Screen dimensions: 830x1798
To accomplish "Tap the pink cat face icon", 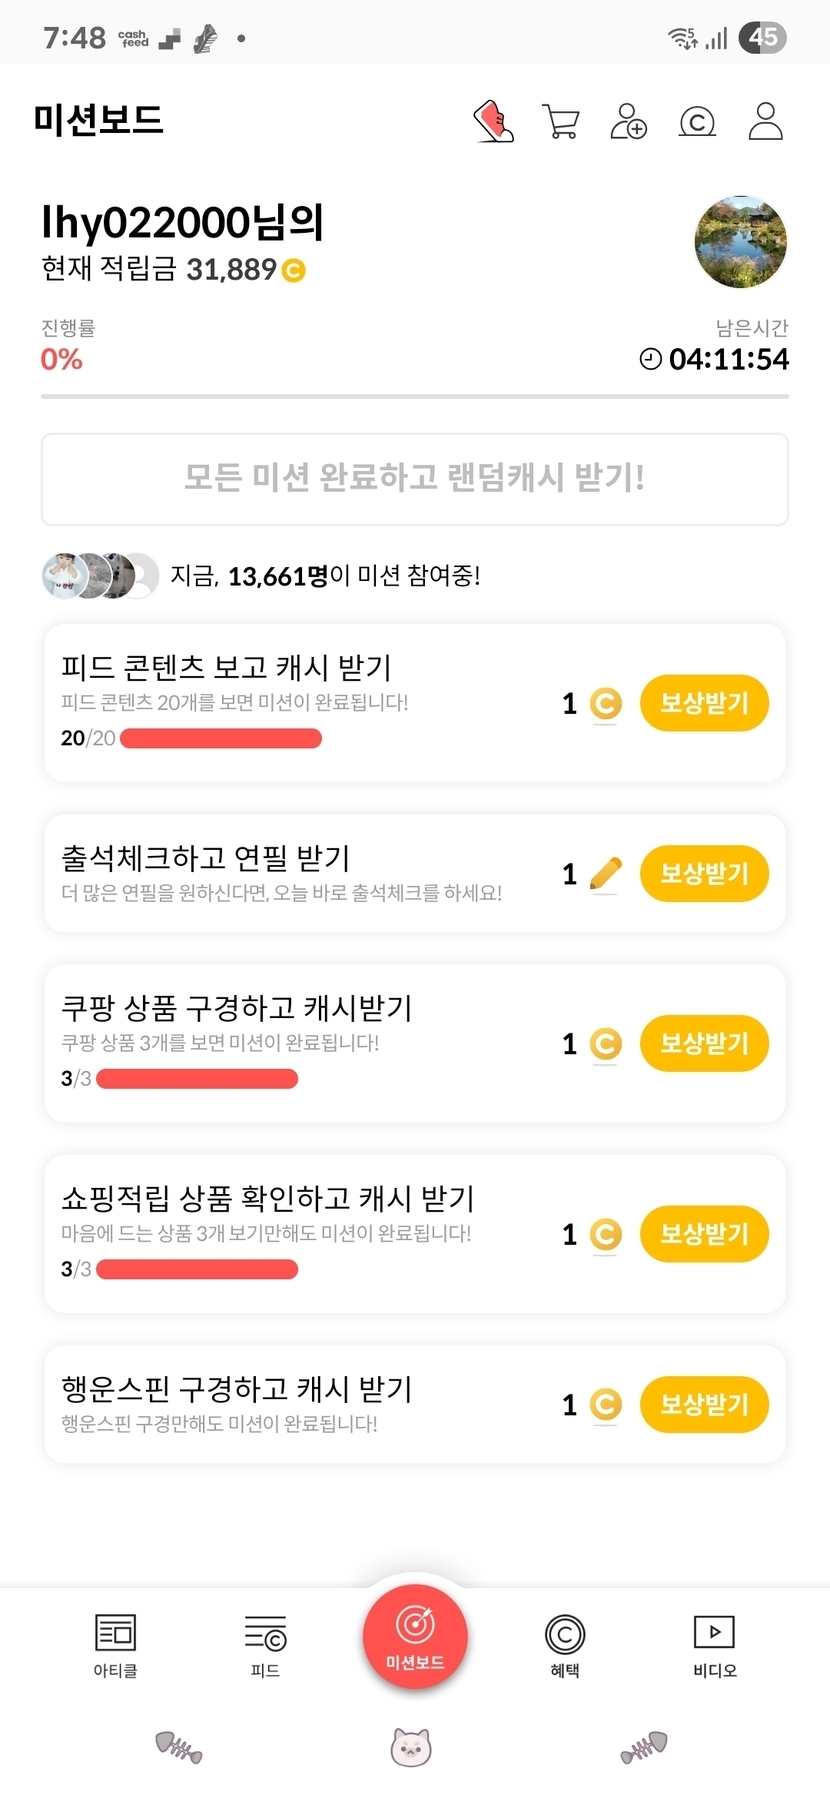I will pyautogui.click(x=410, y=1747).
